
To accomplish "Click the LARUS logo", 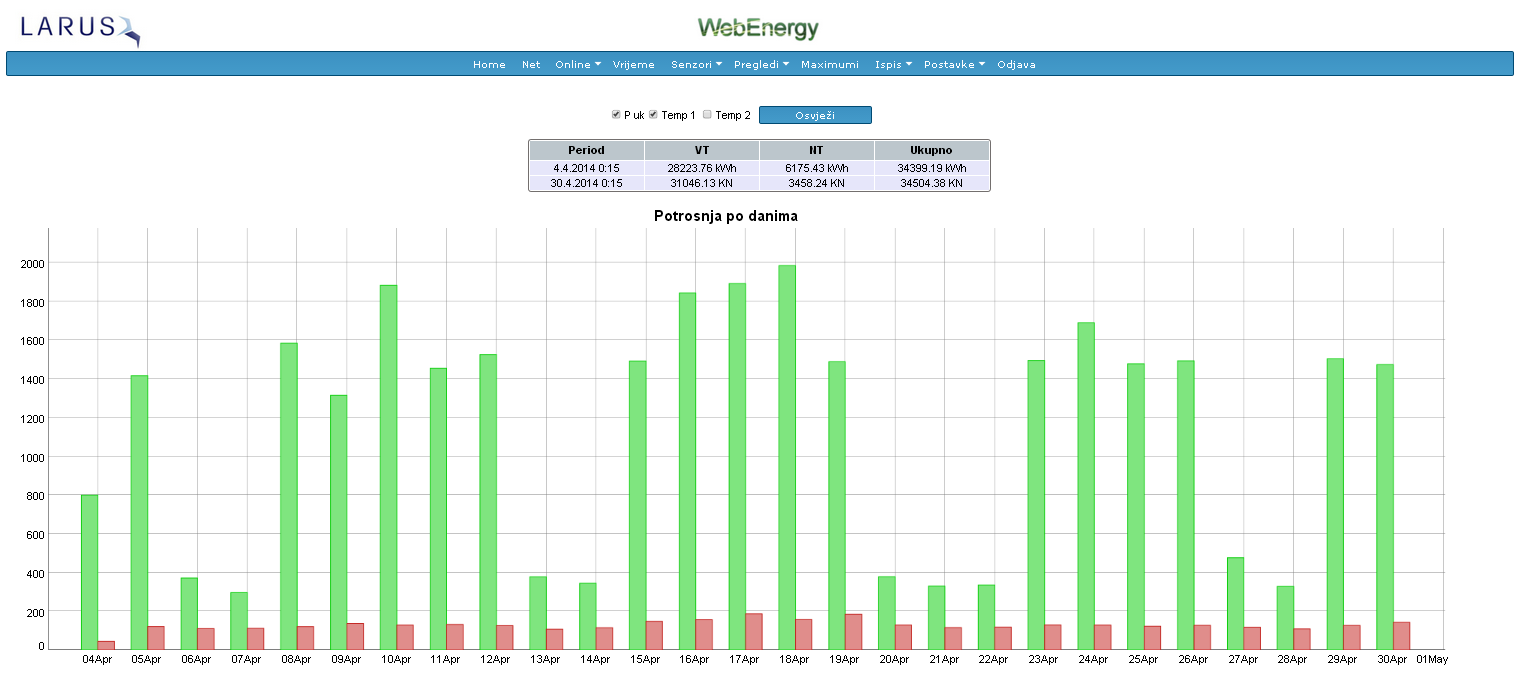I will click(x=80, y=29).
